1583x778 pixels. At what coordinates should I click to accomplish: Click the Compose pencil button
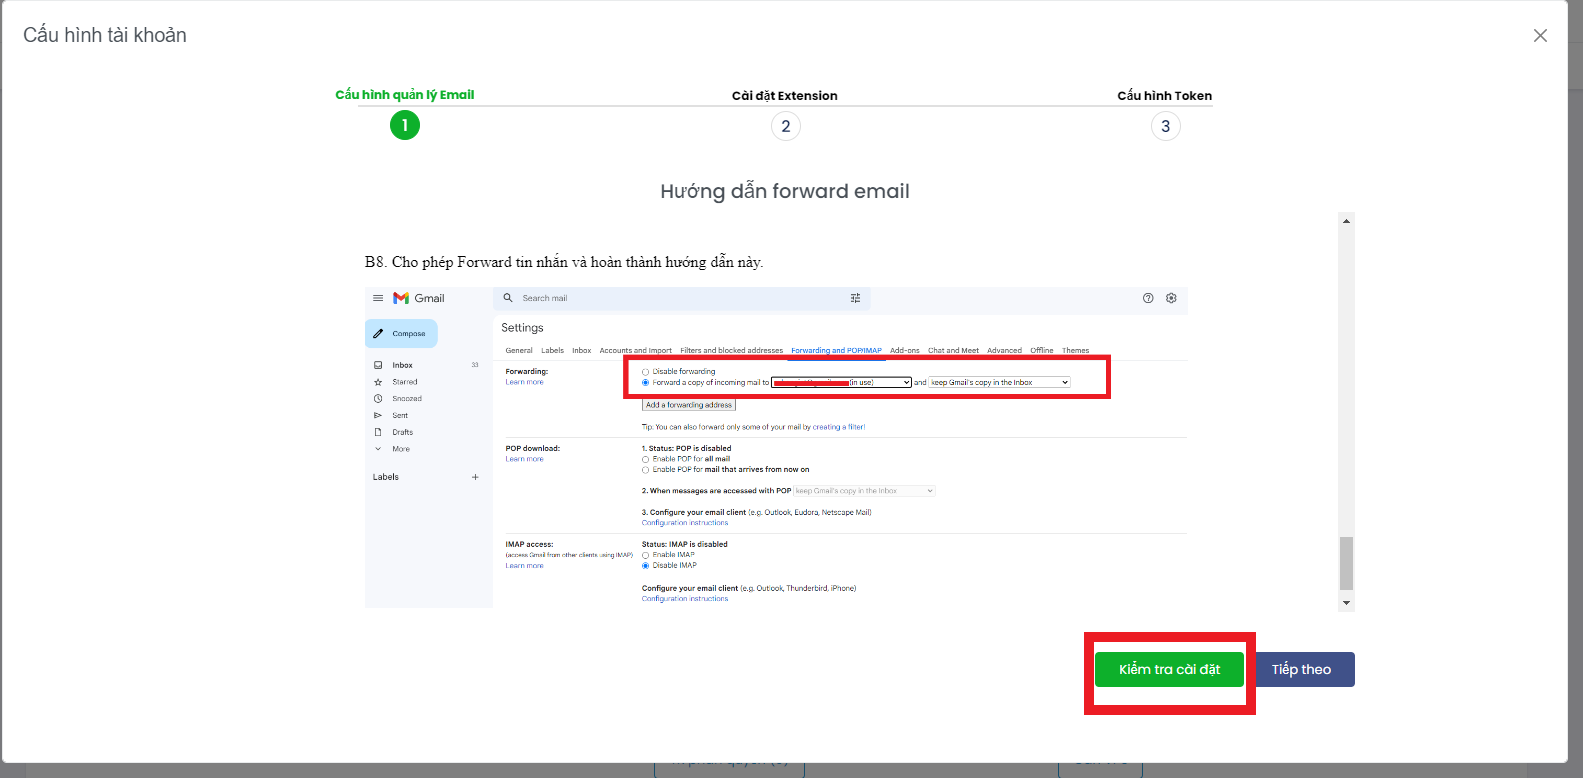pos(402,333)
